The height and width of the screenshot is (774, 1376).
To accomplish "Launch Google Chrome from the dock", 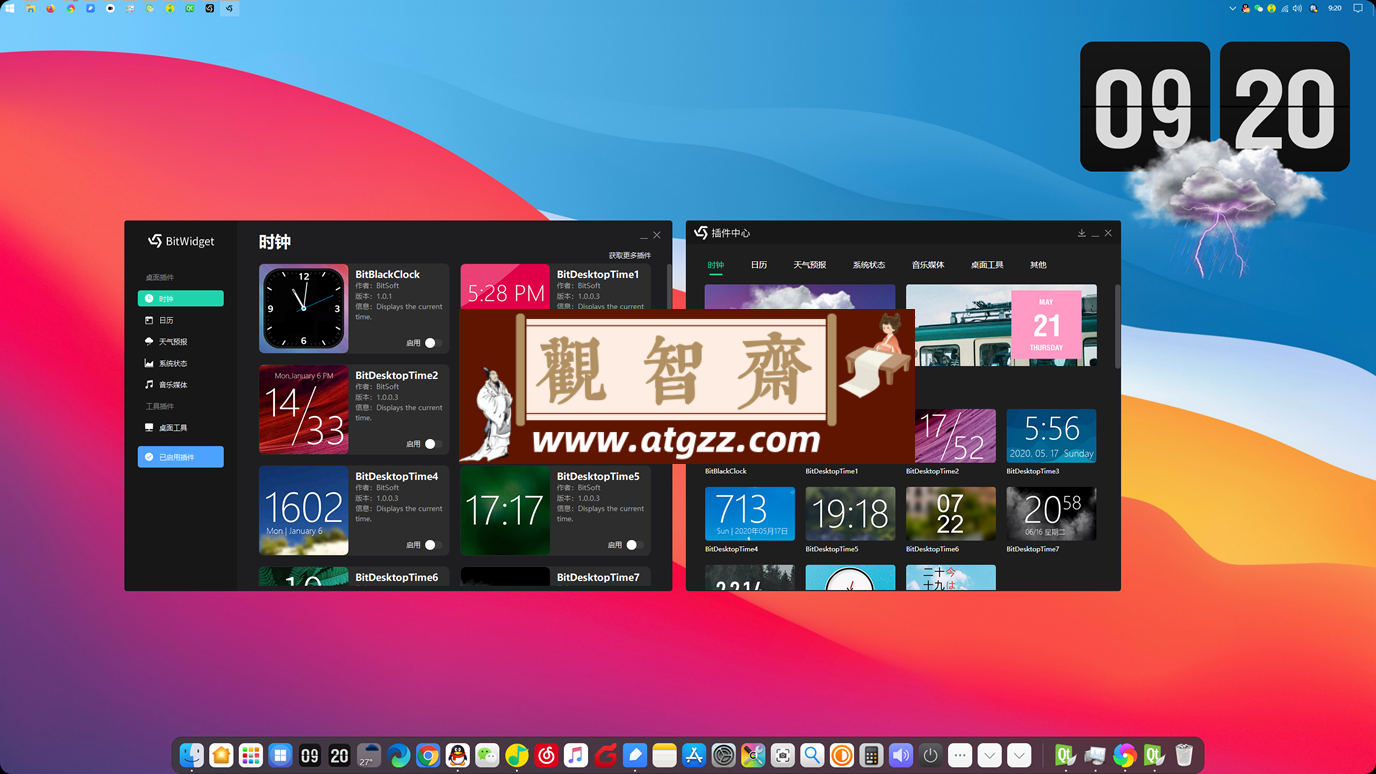I will click(x=428, y=755).
